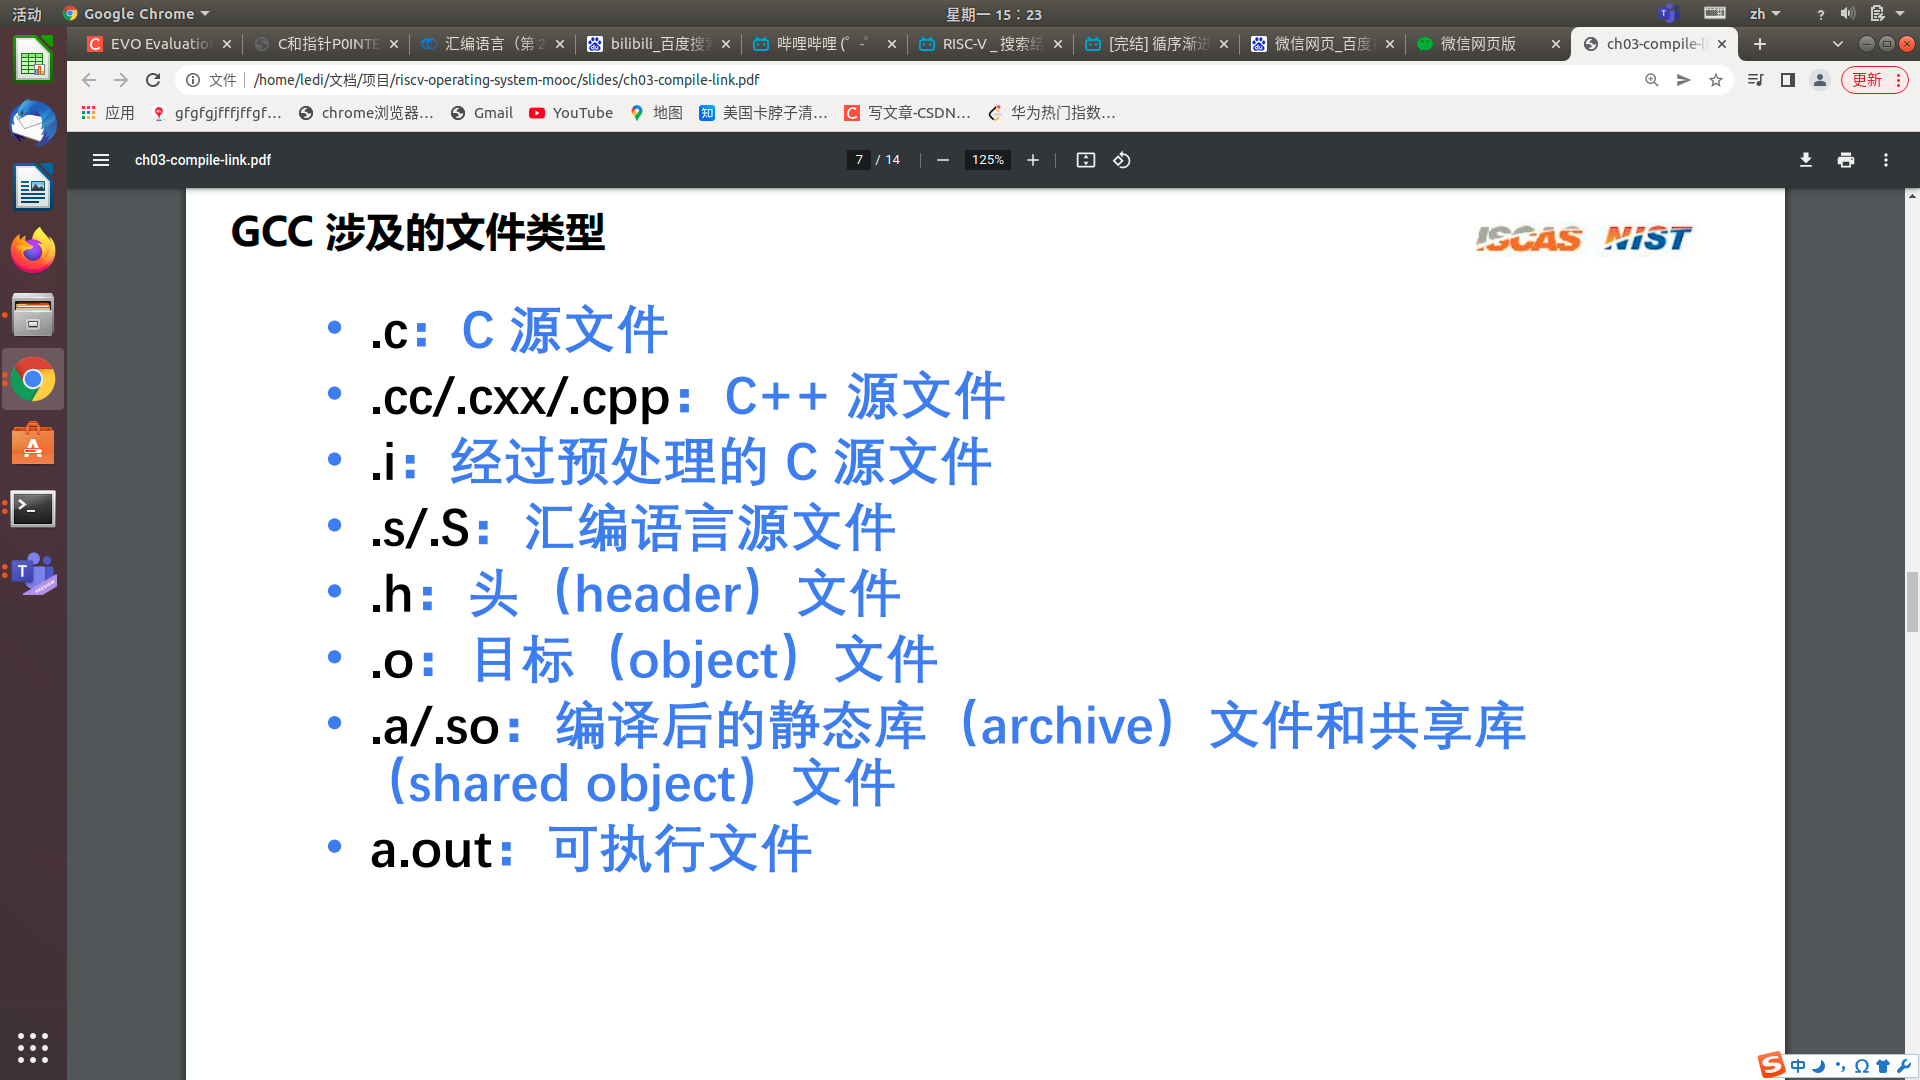The height and width of the screenshot is (1080, 1920).
Task: Show all applications grid
Action: click(x=33, y=1047)
